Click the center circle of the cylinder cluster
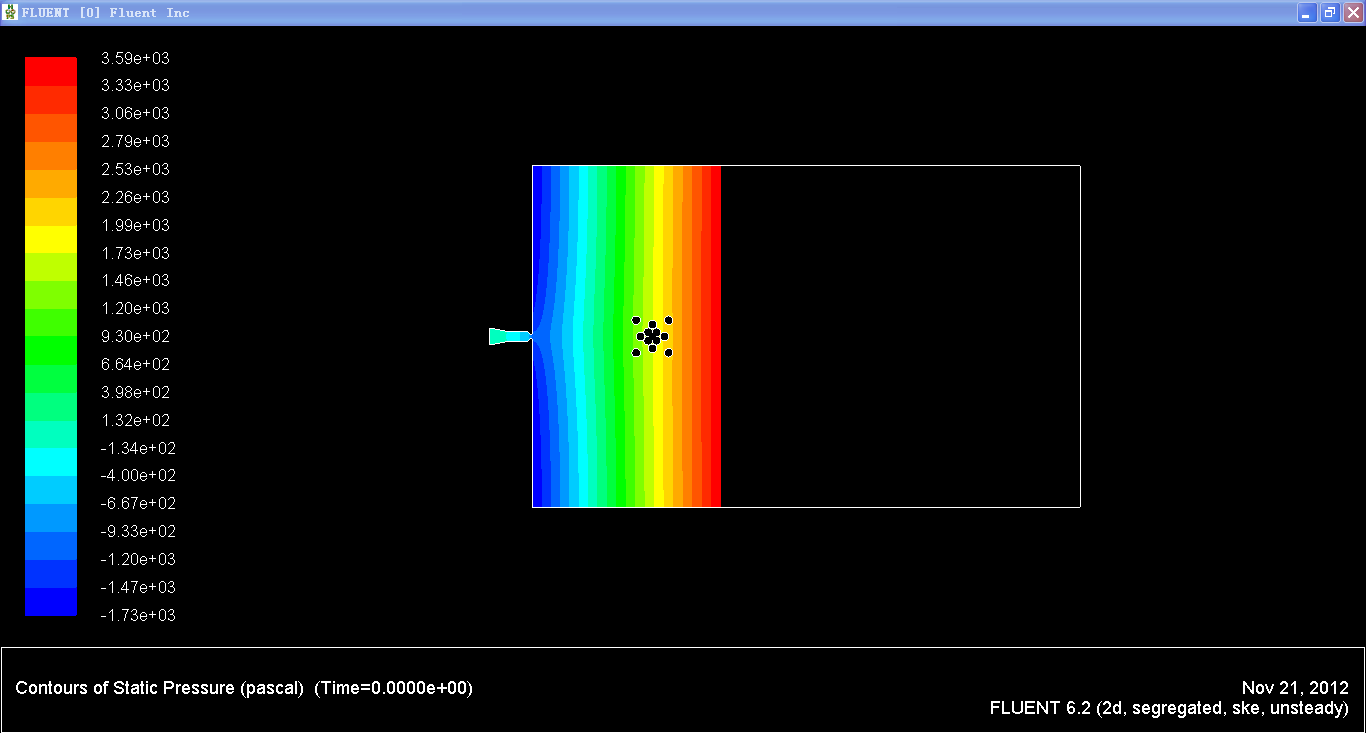This screenshot has height=733, width=1366. (652, 336)
